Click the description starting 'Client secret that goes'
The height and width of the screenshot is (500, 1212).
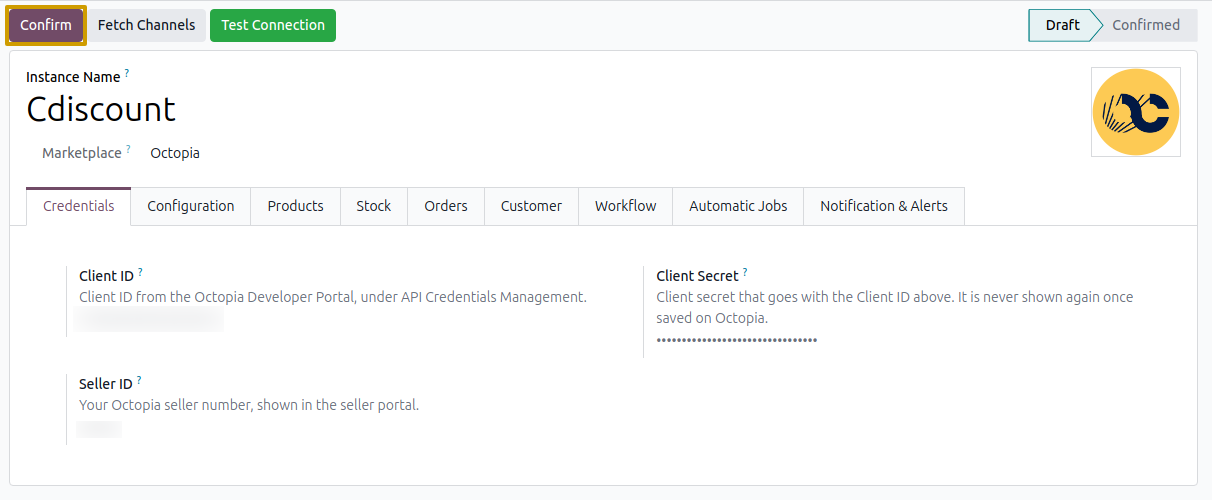coord(895,307)
